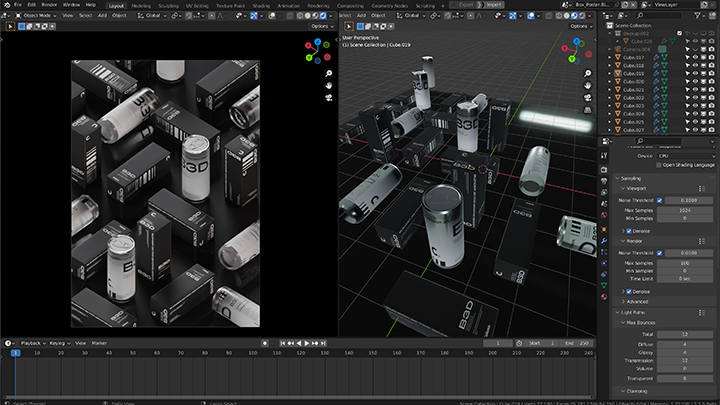Switch perspective/orthographic grid icon in right viewport
The width and height of the screenshot is (720, 405).
click(x=587, y=110)
